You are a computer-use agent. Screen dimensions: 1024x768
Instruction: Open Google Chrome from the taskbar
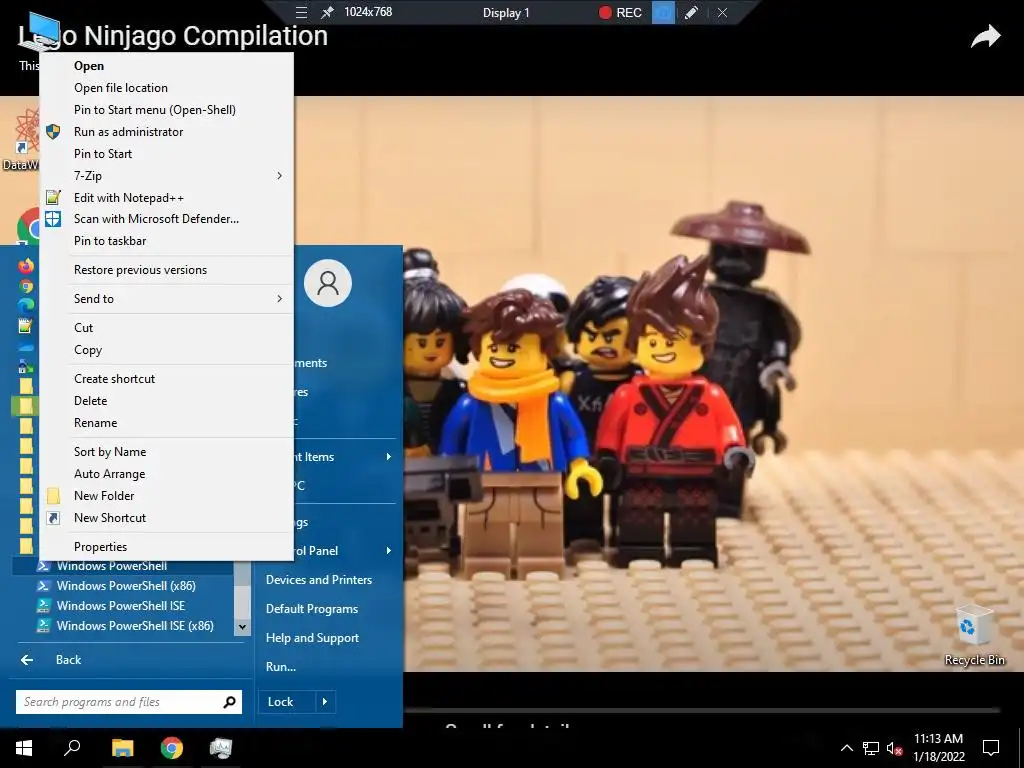[172, 748]
